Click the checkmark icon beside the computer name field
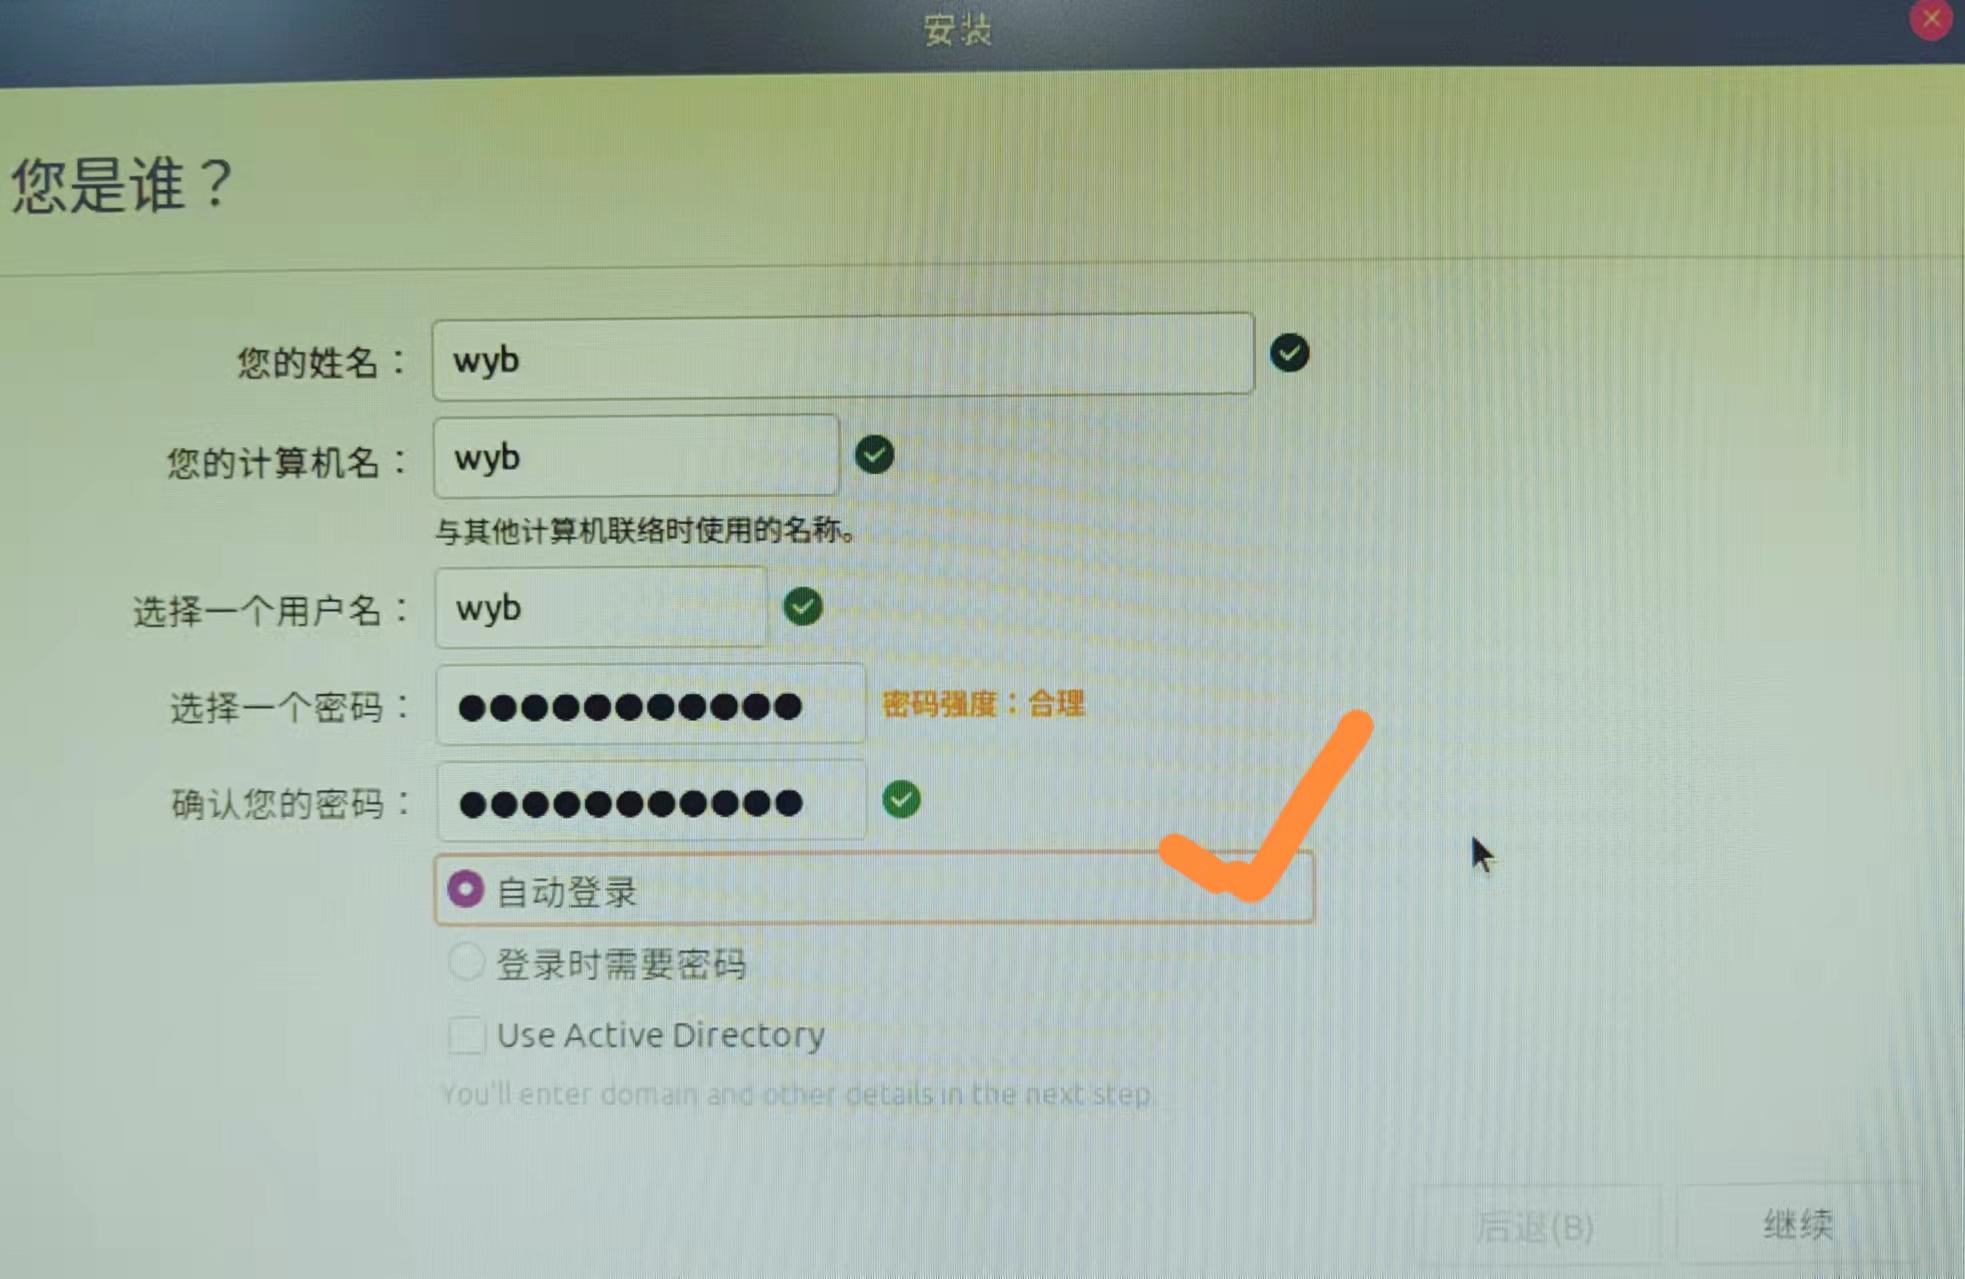 pos(874,455)
